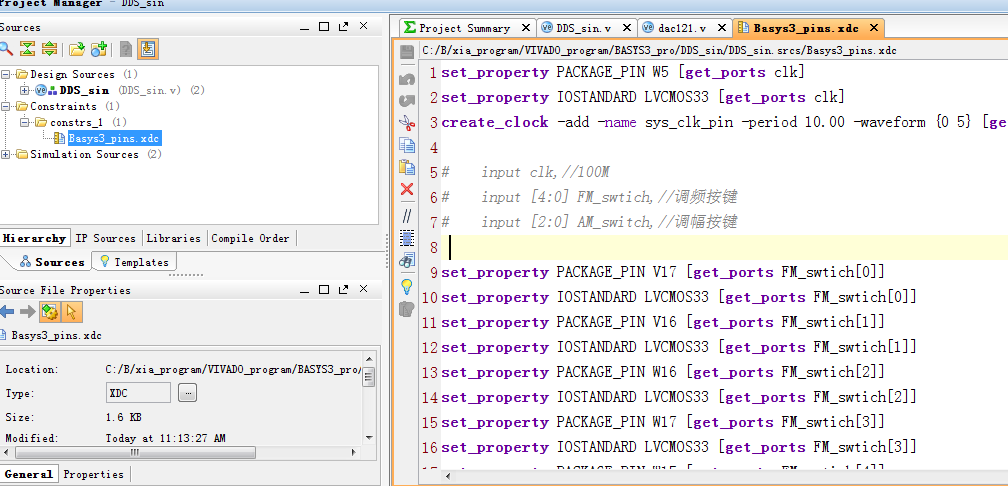Collapse all sources in the hierarchy
The height and width of the screenshot is (486, 1008).
point(28,48)
